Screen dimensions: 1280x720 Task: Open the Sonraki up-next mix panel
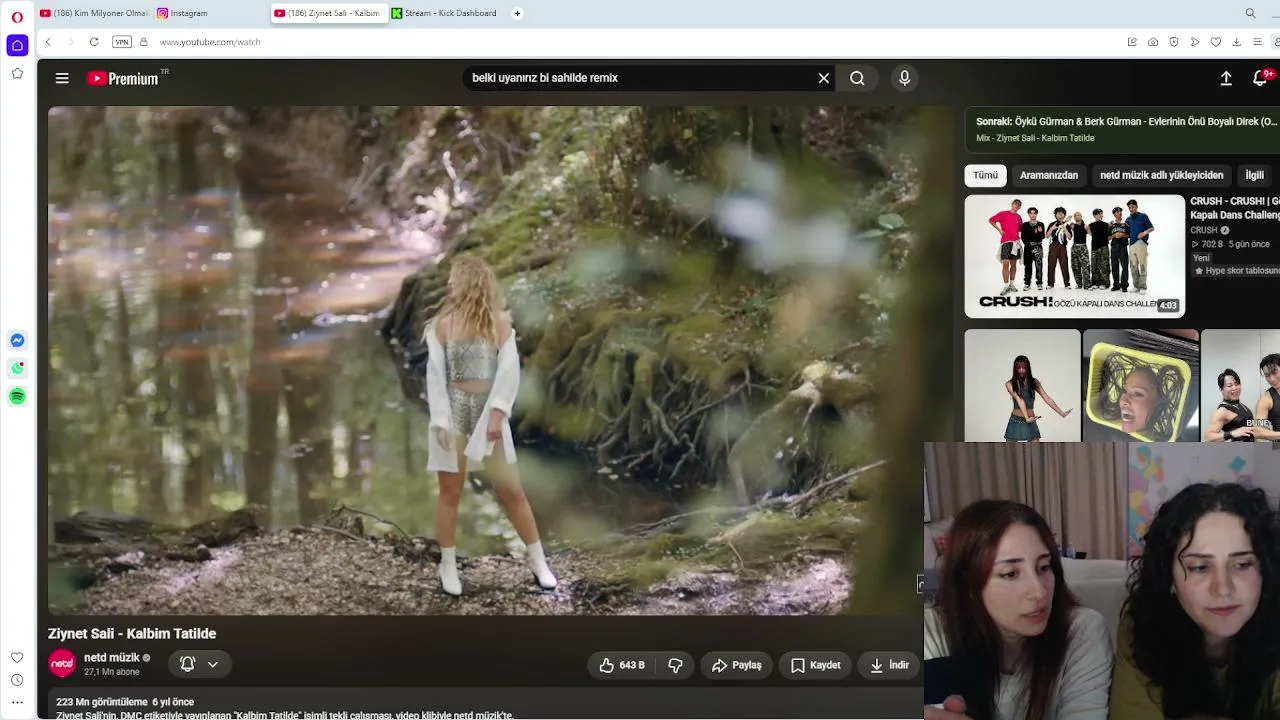[x=1122, y=129]
